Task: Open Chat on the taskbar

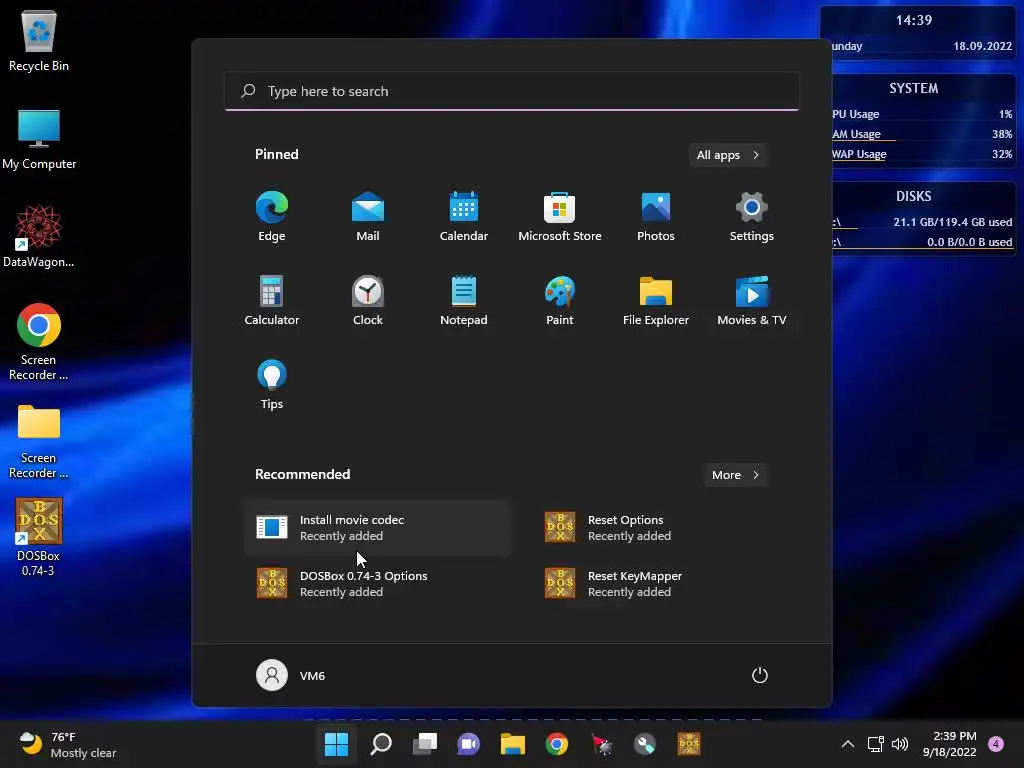Action: [x=468, y=744]
